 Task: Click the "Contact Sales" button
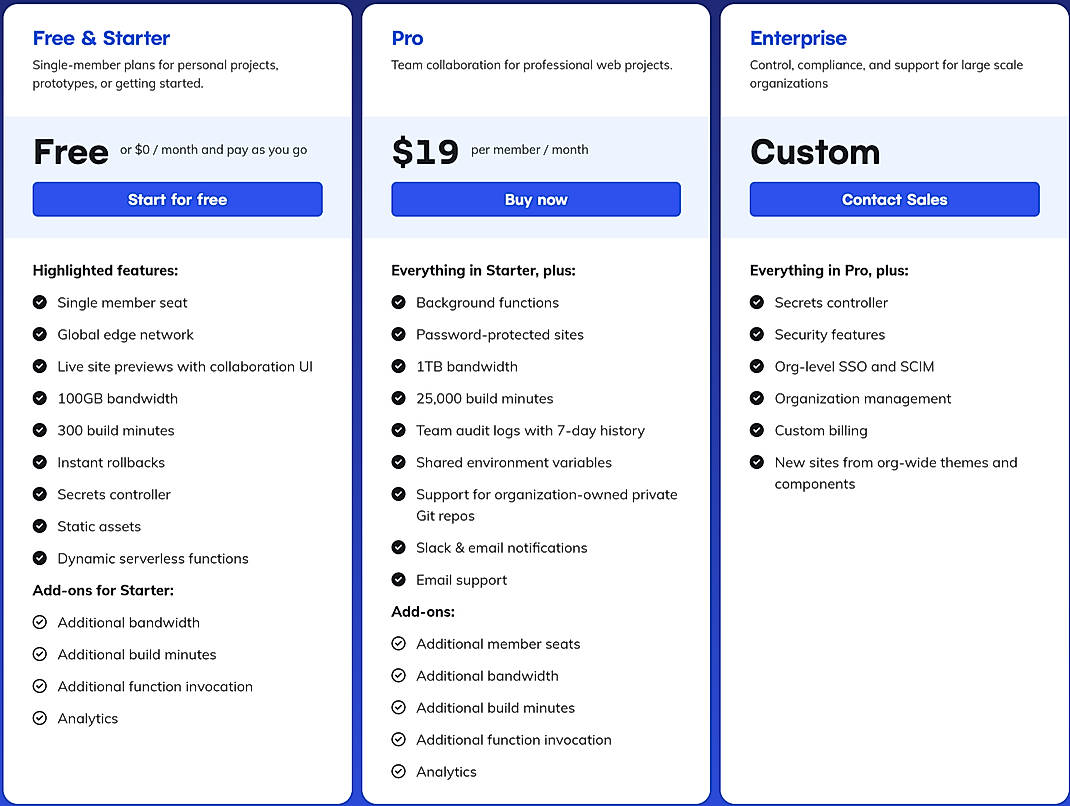click(894, 199)
